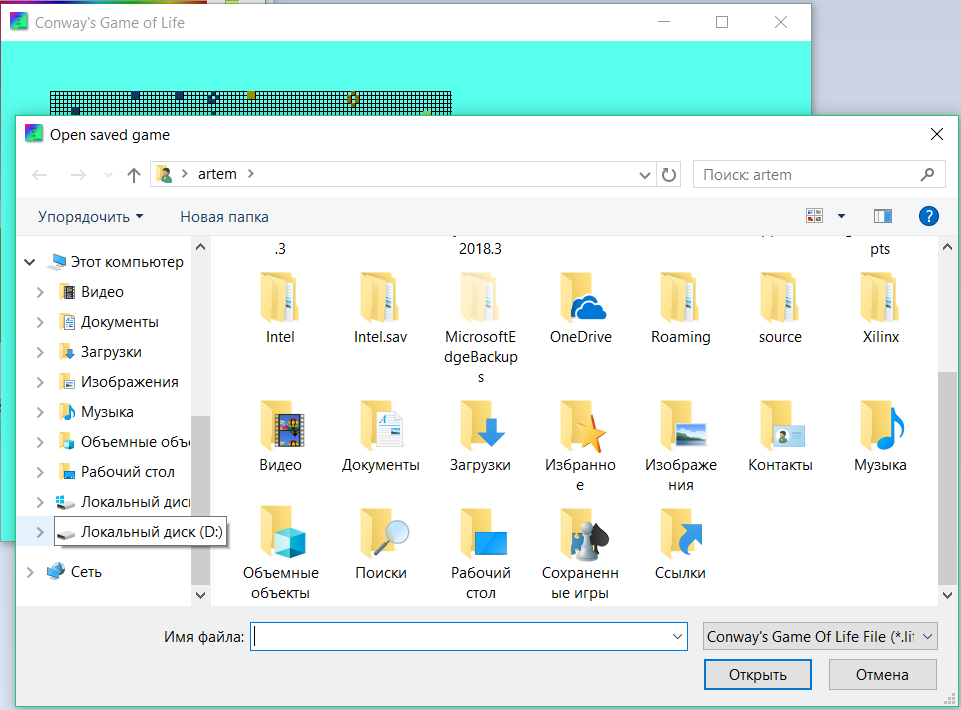Open the Музыка folder in file pane

click(x=880, y=437)
